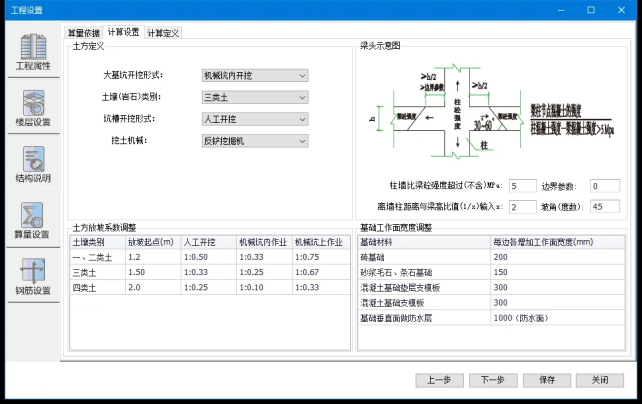Expand the 大基坑开挖形式 dropdown
642x404 pixels.
[255, 75]
